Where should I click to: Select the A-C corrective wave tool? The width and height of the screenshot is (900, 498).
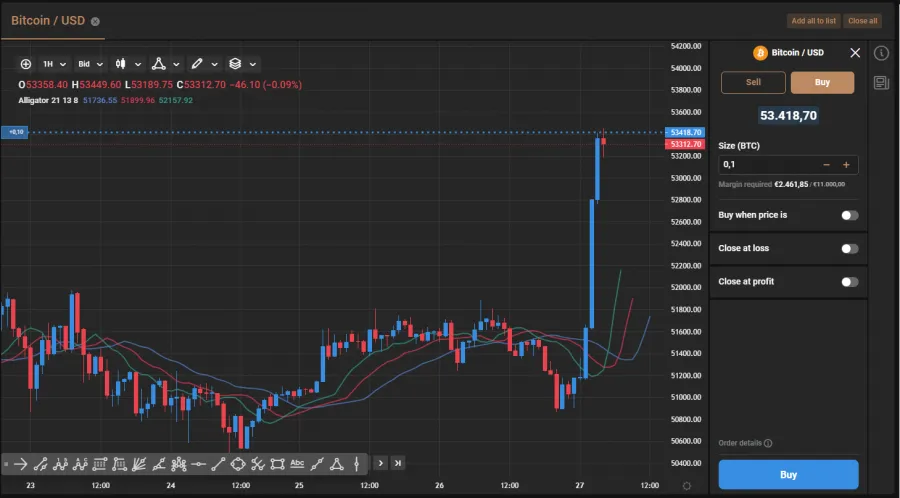80,464
